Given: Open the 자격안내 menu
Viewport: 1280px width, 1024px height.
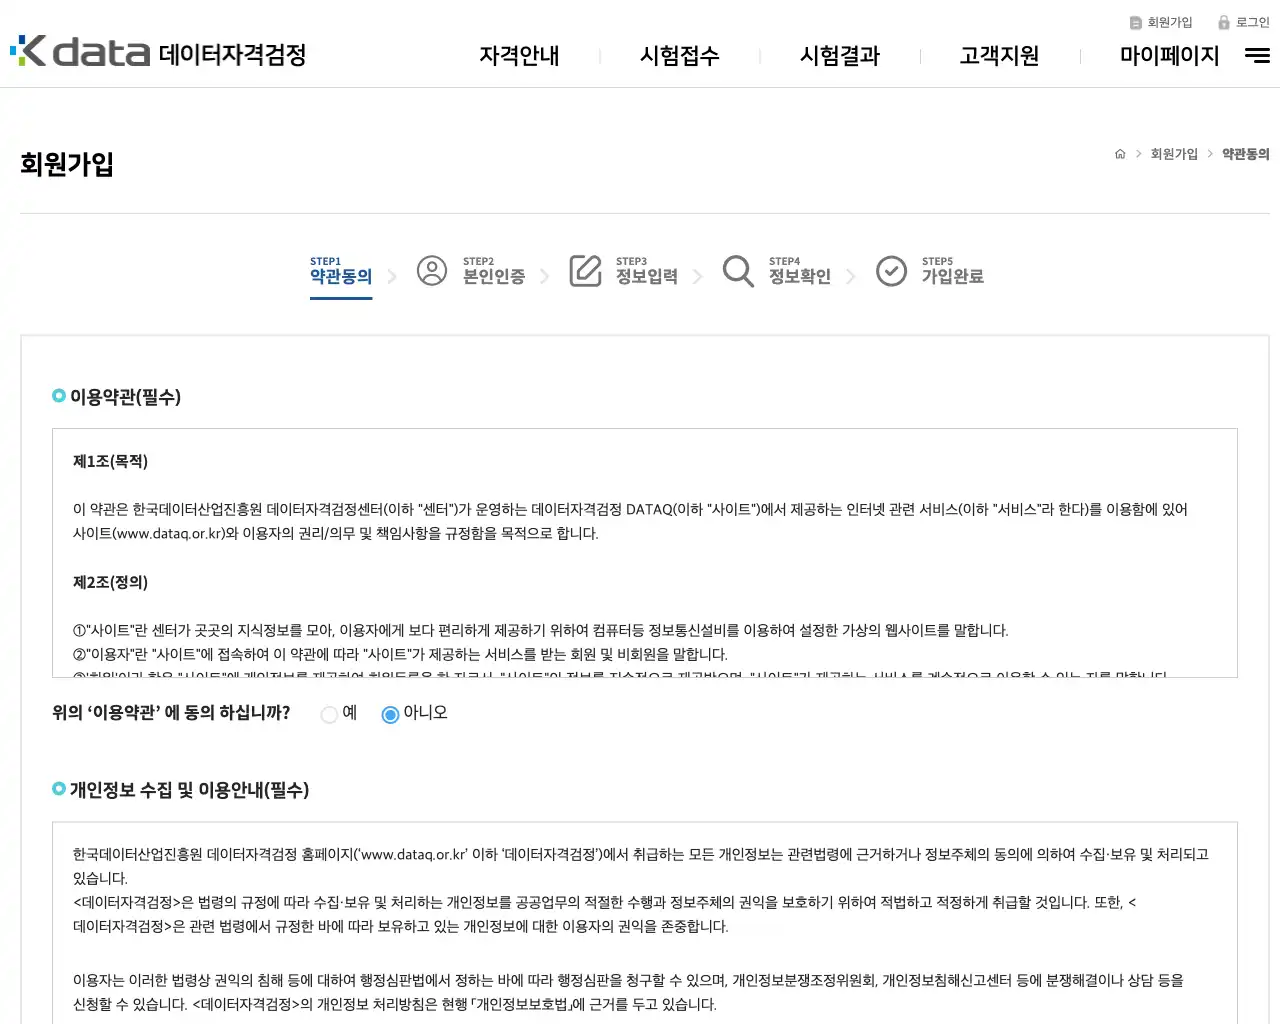Looking at the screenshot, I should coord(519,56).
